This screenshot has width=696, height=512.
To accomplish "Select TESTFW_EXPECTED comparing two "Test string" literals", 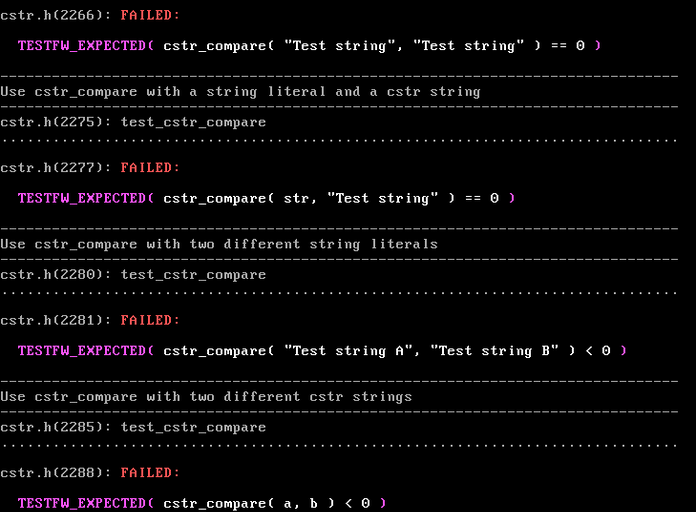I will (309, 46).
